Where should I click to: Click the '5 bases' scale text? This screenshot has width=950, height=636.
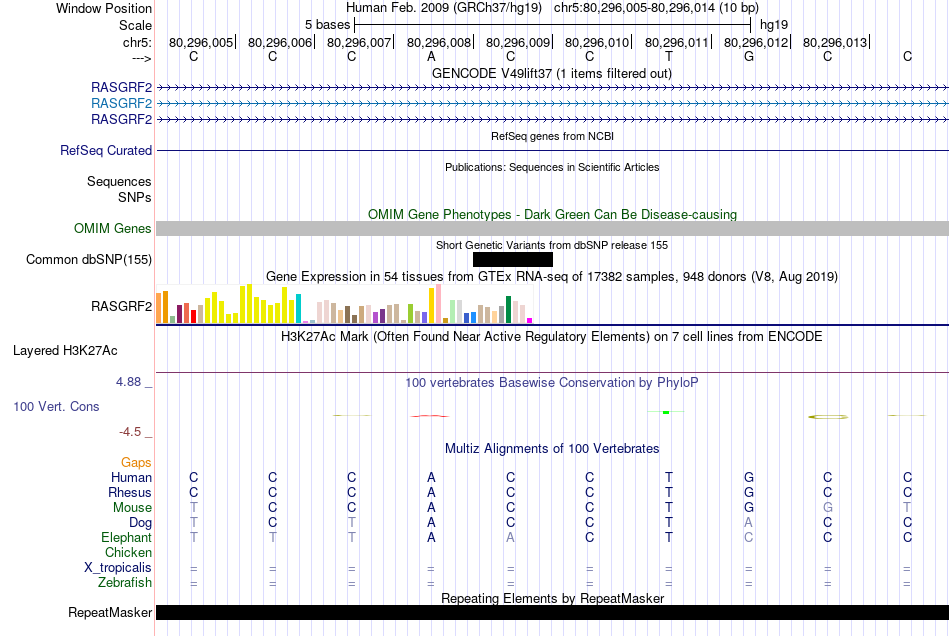pyautogui.click(x=327, y=25)
